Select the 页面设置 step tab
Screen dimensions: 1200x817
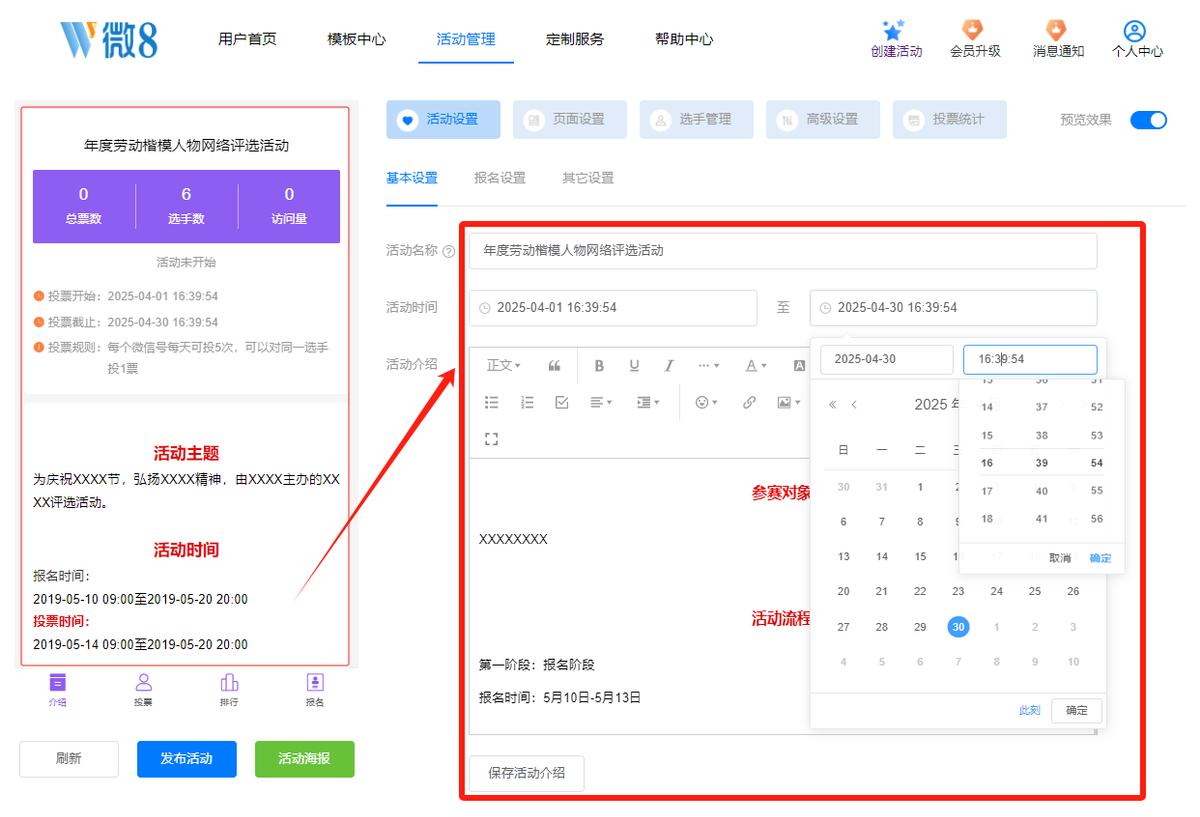[570, 119]
